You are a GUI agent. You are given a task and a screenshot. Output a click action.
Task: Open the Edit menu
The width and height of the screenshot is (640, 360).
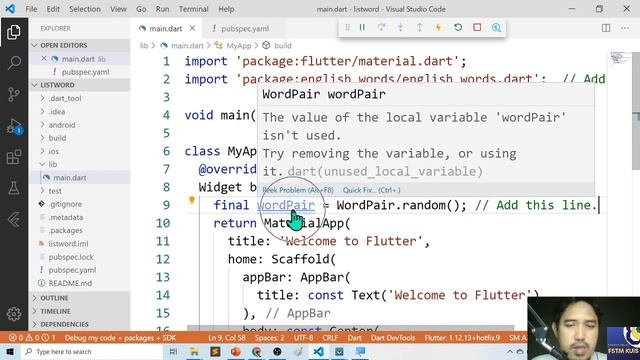(53, 9)
